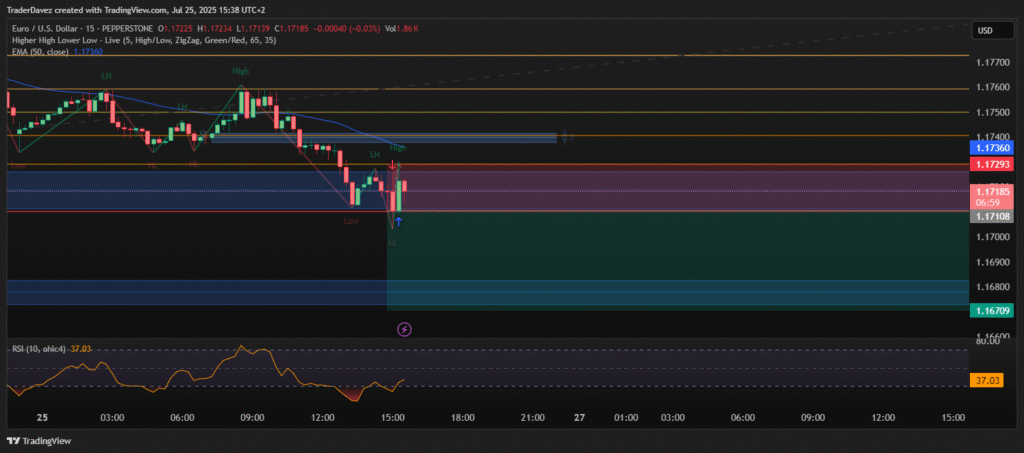Click the 1.17500 price scale tick

point(991,112)
